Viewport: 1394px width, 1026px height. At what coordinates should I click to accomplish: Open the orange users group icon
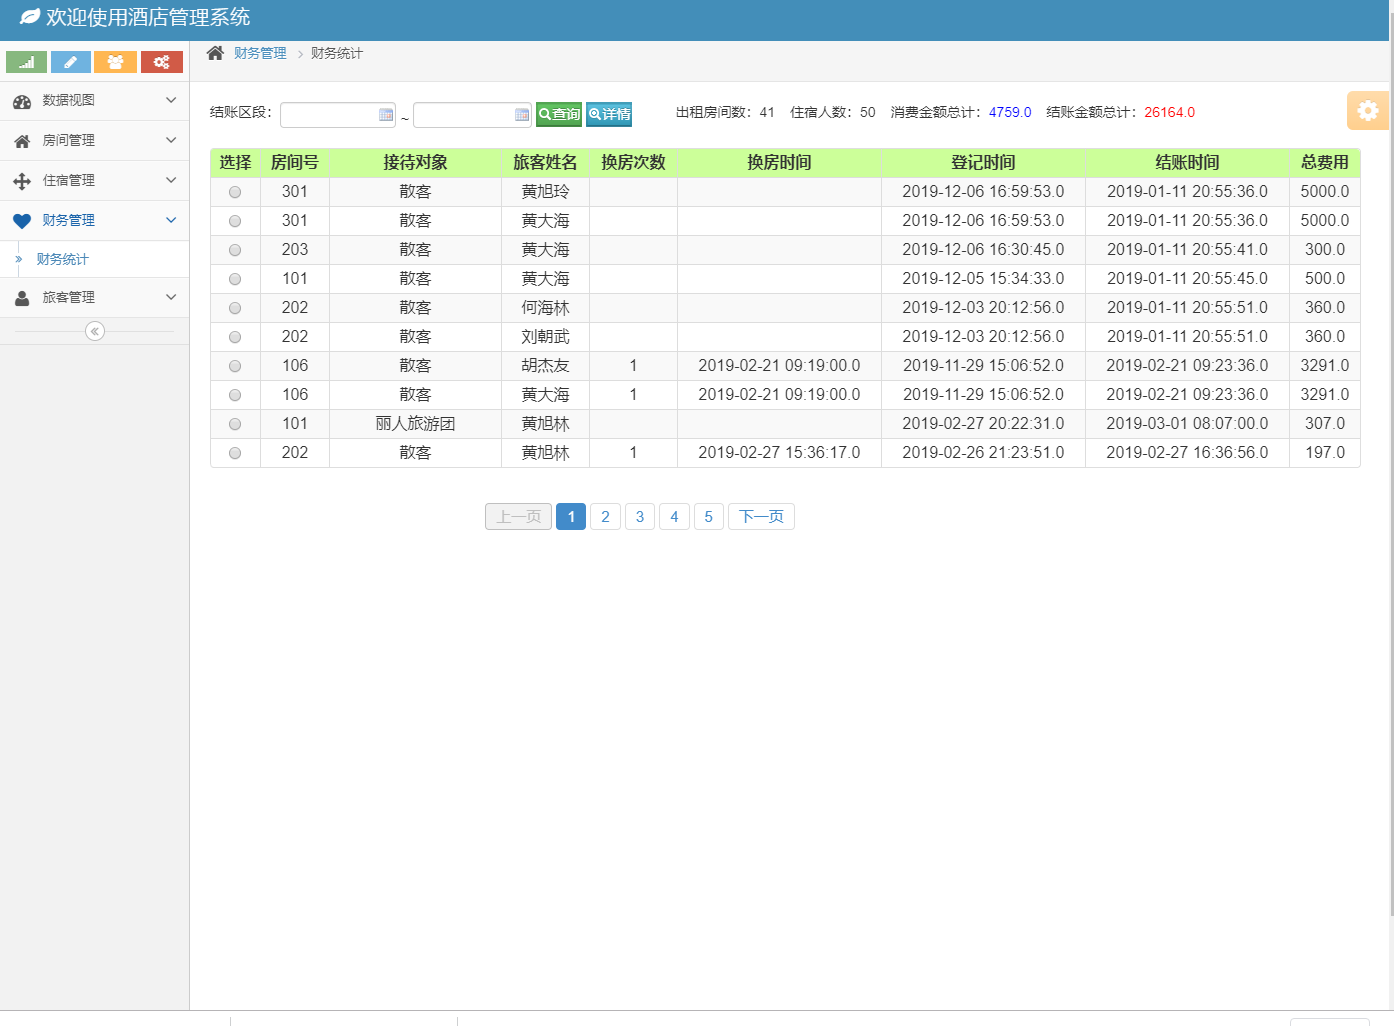[x=115, y=62]
